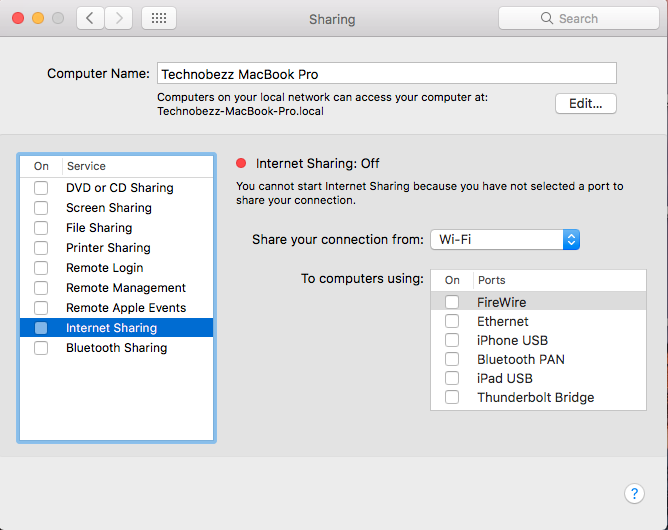Click the back navigation arrow
This screenshot has width=668, height=530.
click(x=91, y=18)
